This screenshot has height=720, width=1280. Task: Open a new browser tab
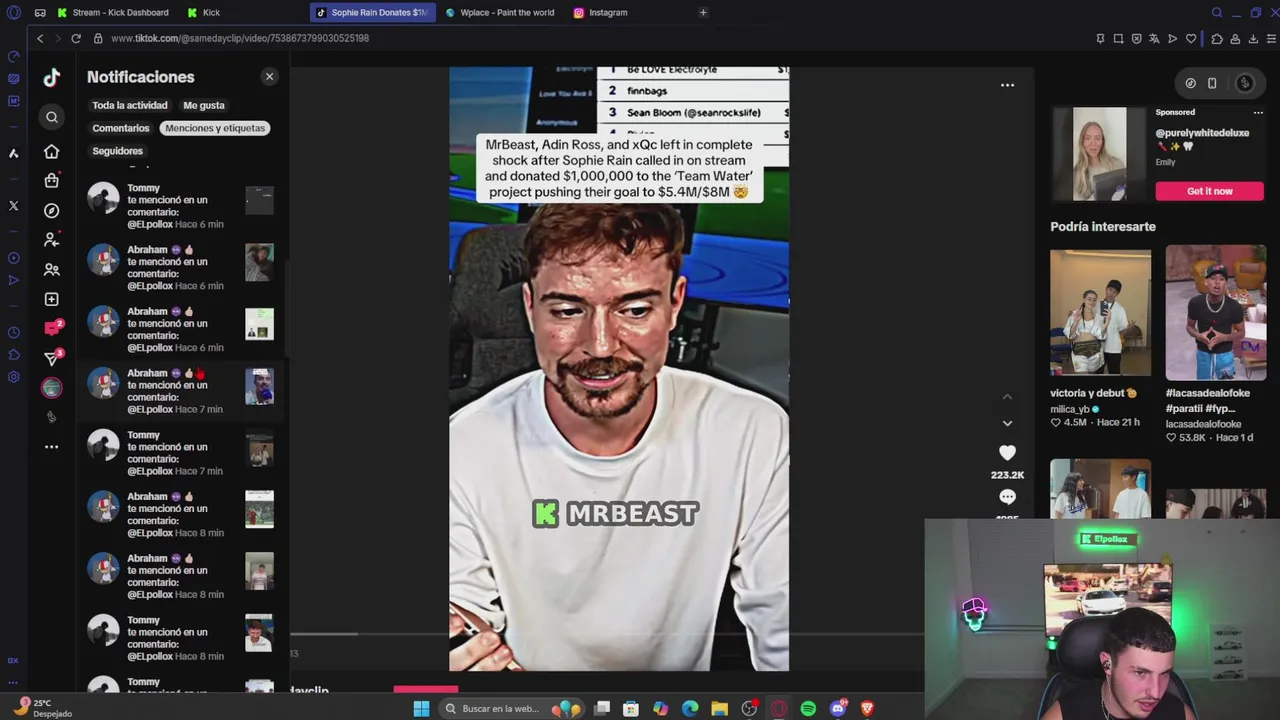[703, 13]
